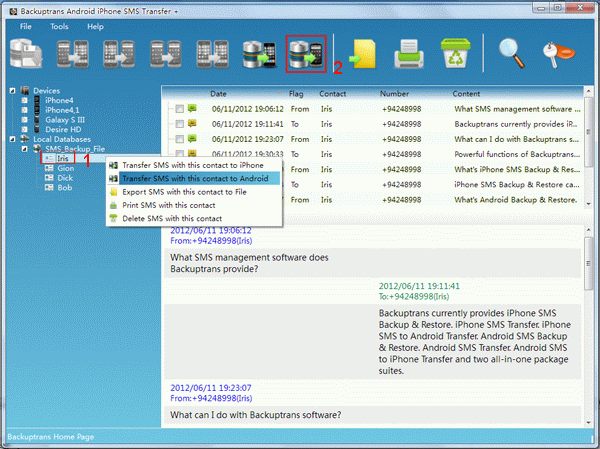Click the green message icon in 19:06:12 row

(x=192, y=108)
